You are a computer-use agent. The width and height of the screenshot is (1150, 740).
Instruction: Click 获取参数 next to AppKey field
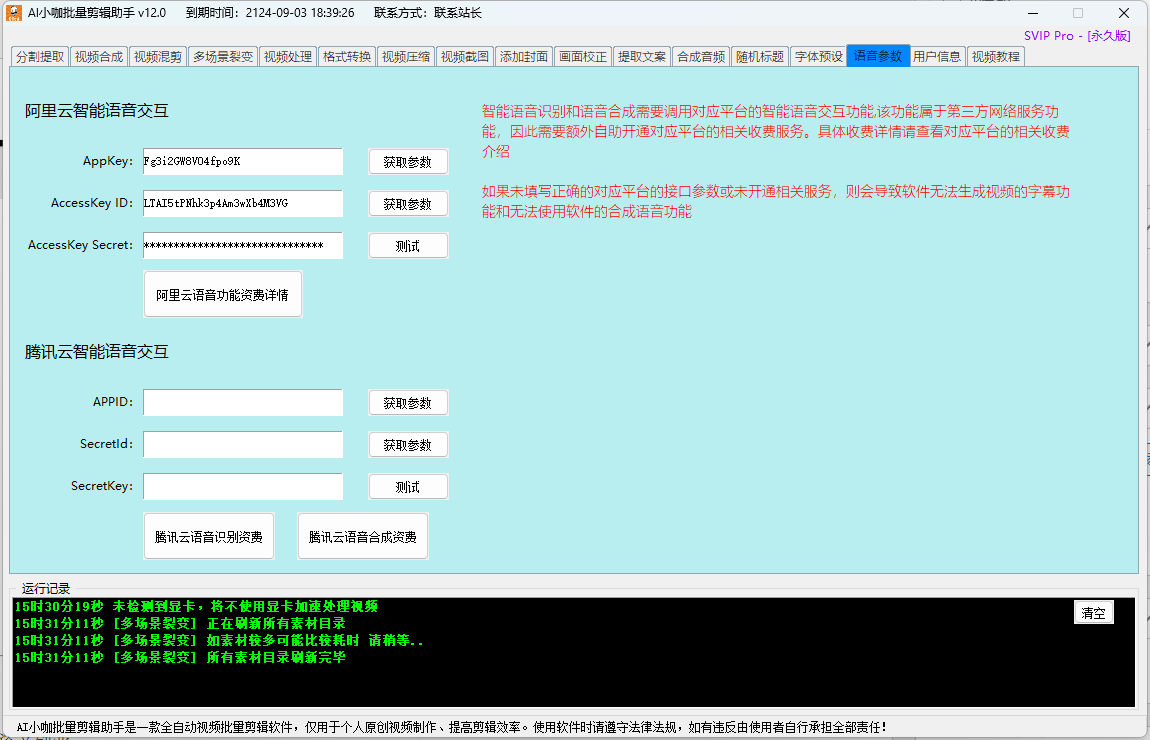tap(408, 162)
